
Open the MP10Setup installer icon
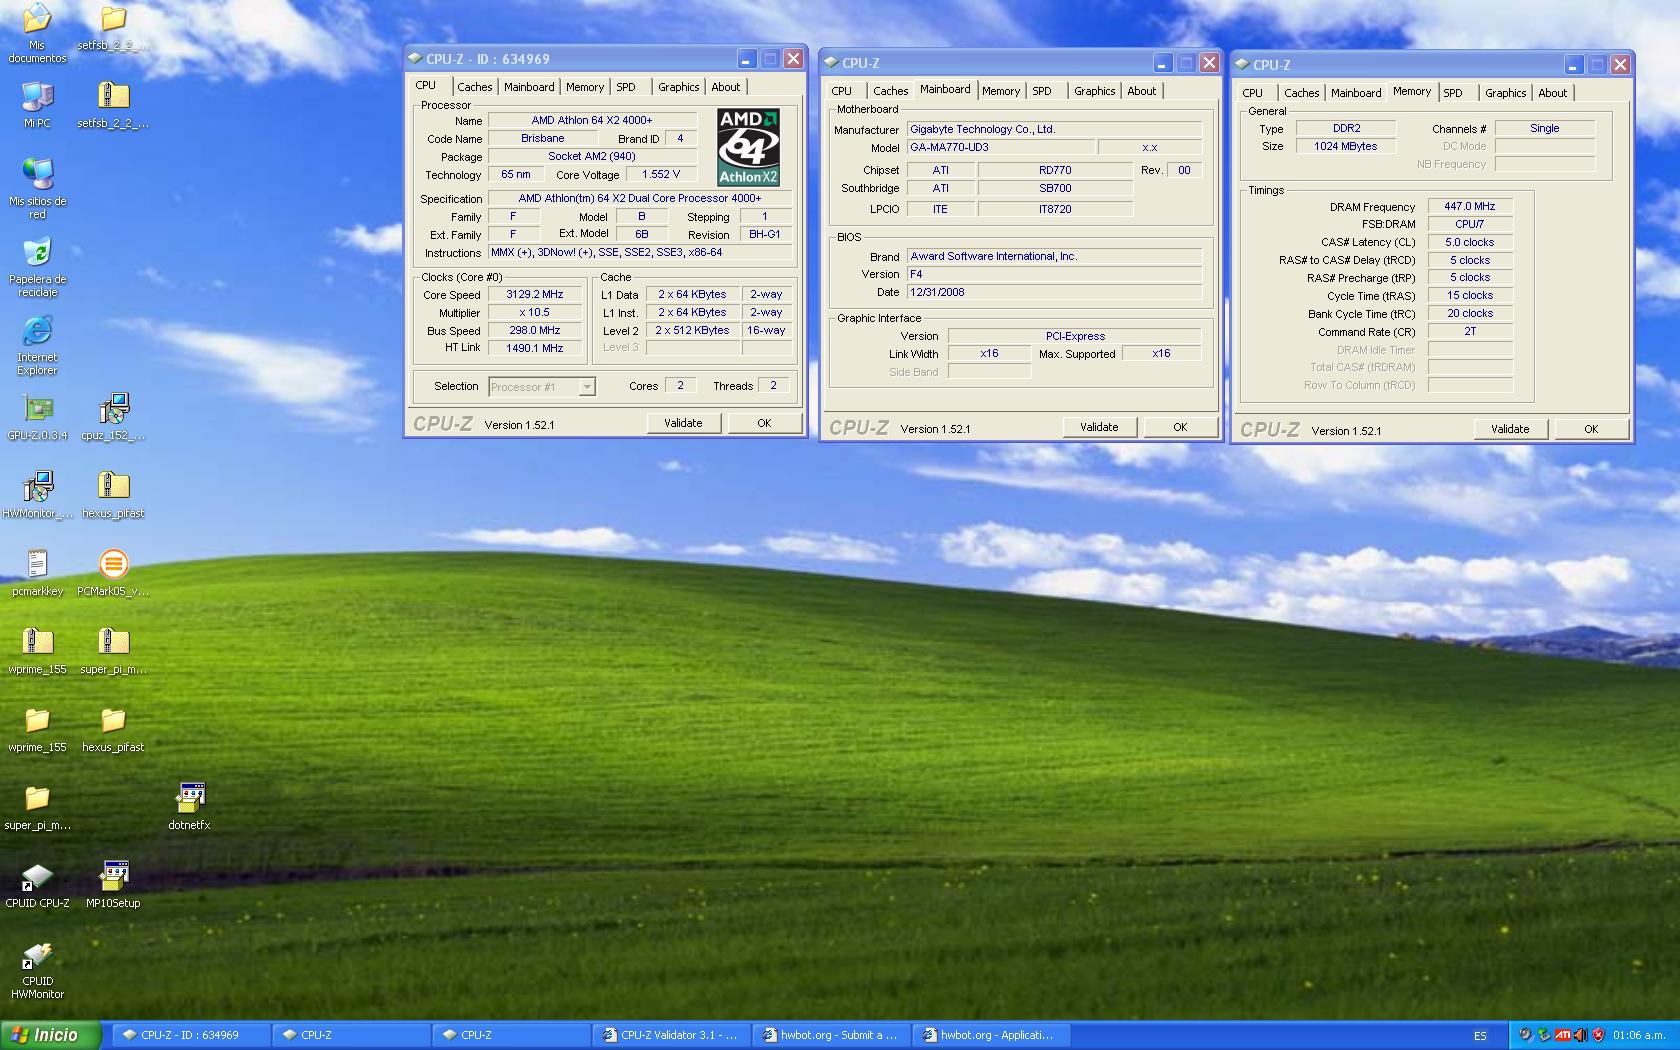[113, 884]
